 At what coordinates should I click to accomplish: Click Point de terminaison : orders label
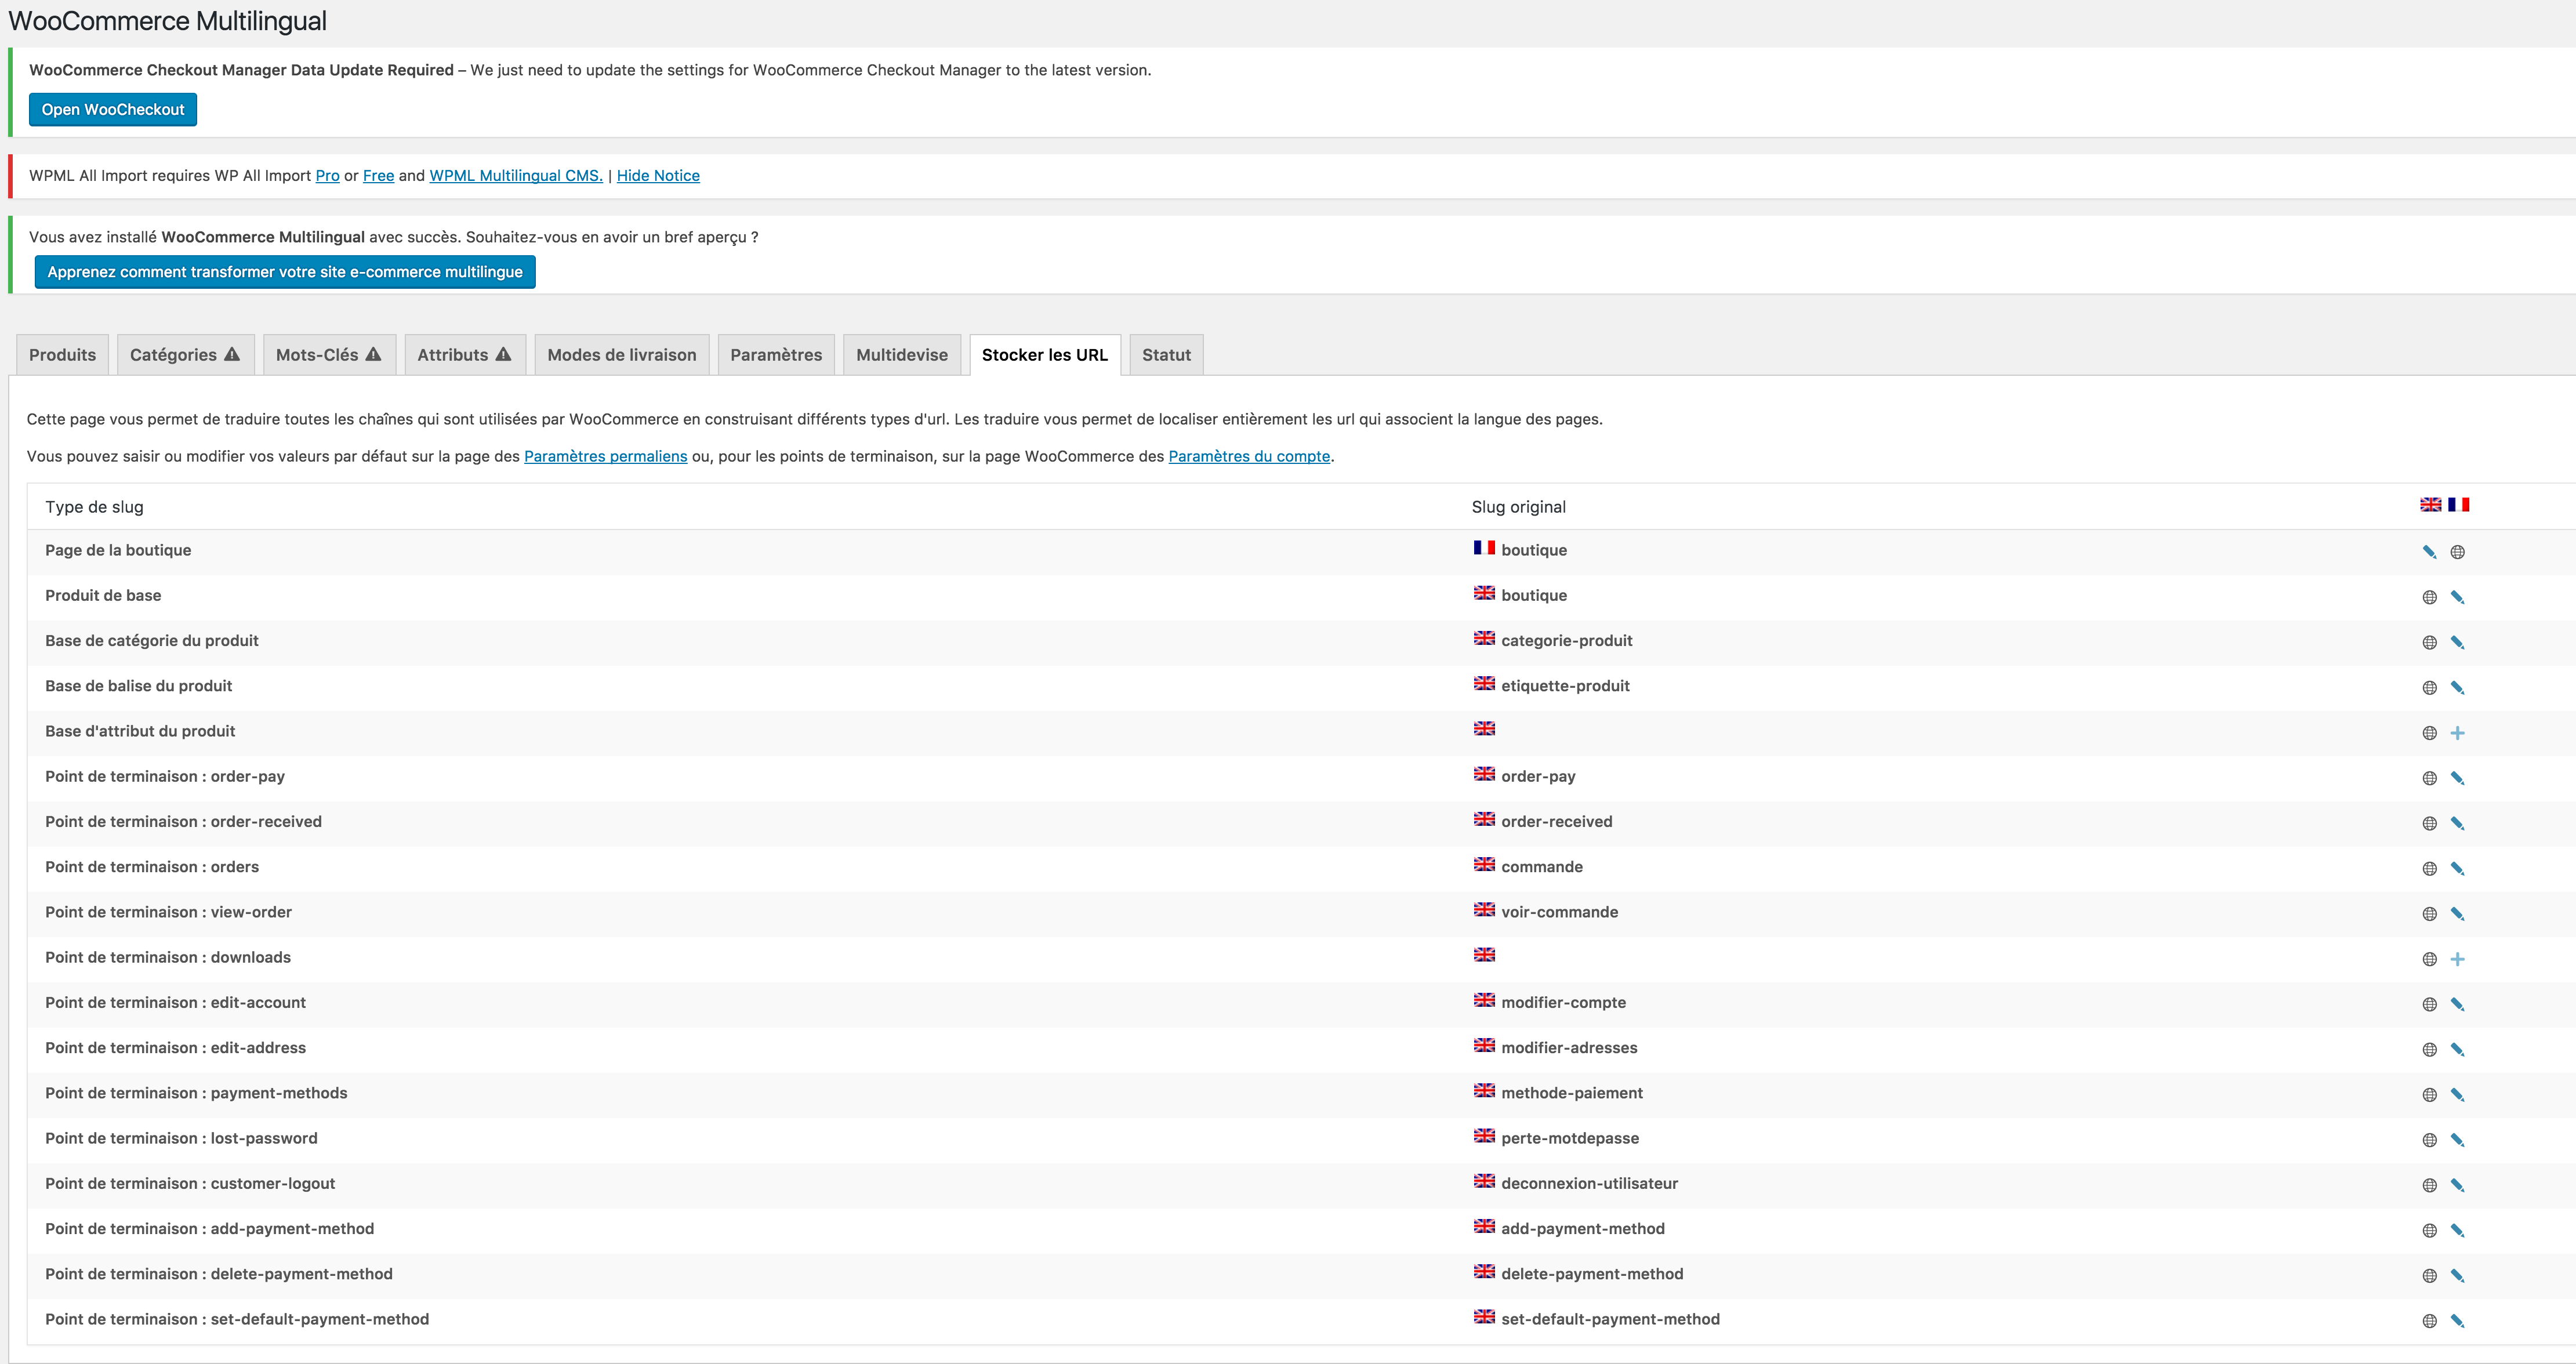coord(152,867)
